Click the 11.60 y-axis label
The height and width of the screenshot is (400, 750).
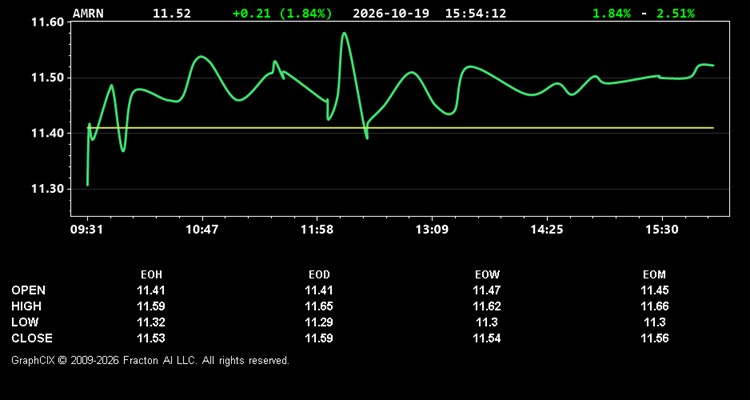tap(47, 22)
